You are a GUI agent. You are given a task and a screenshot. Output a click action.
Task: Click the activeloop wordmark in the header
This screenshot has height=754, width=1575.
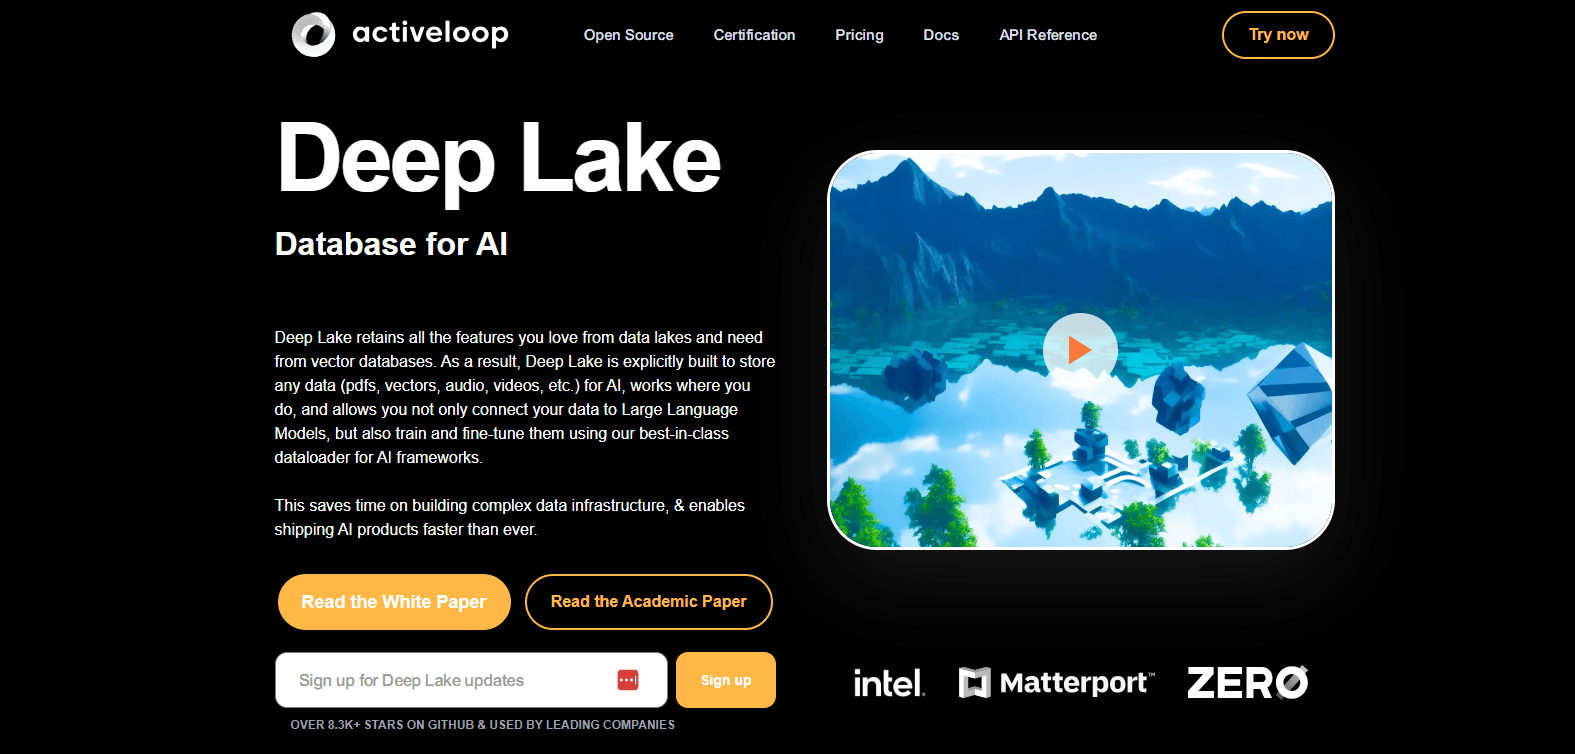tap(430, 33)
